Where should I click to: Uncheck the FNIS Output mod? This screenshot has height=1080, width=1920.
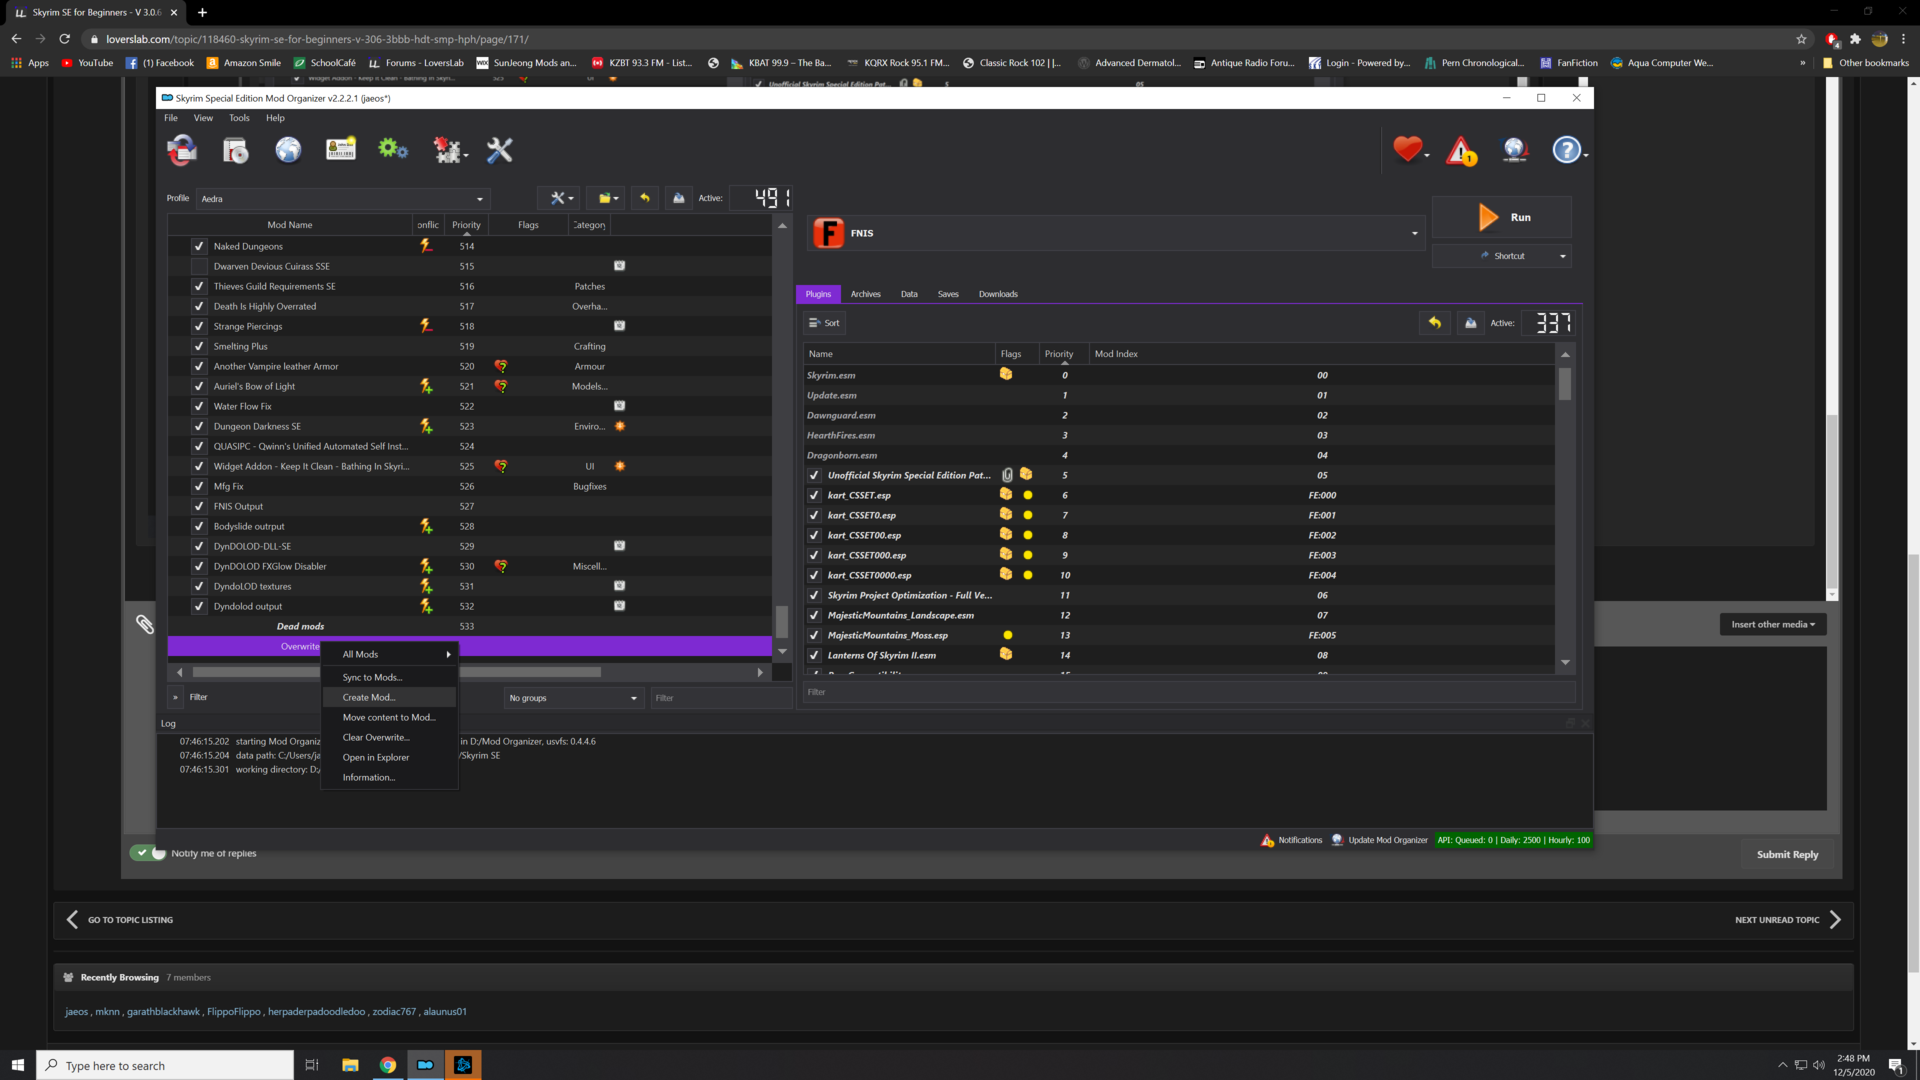click(199, 506)
